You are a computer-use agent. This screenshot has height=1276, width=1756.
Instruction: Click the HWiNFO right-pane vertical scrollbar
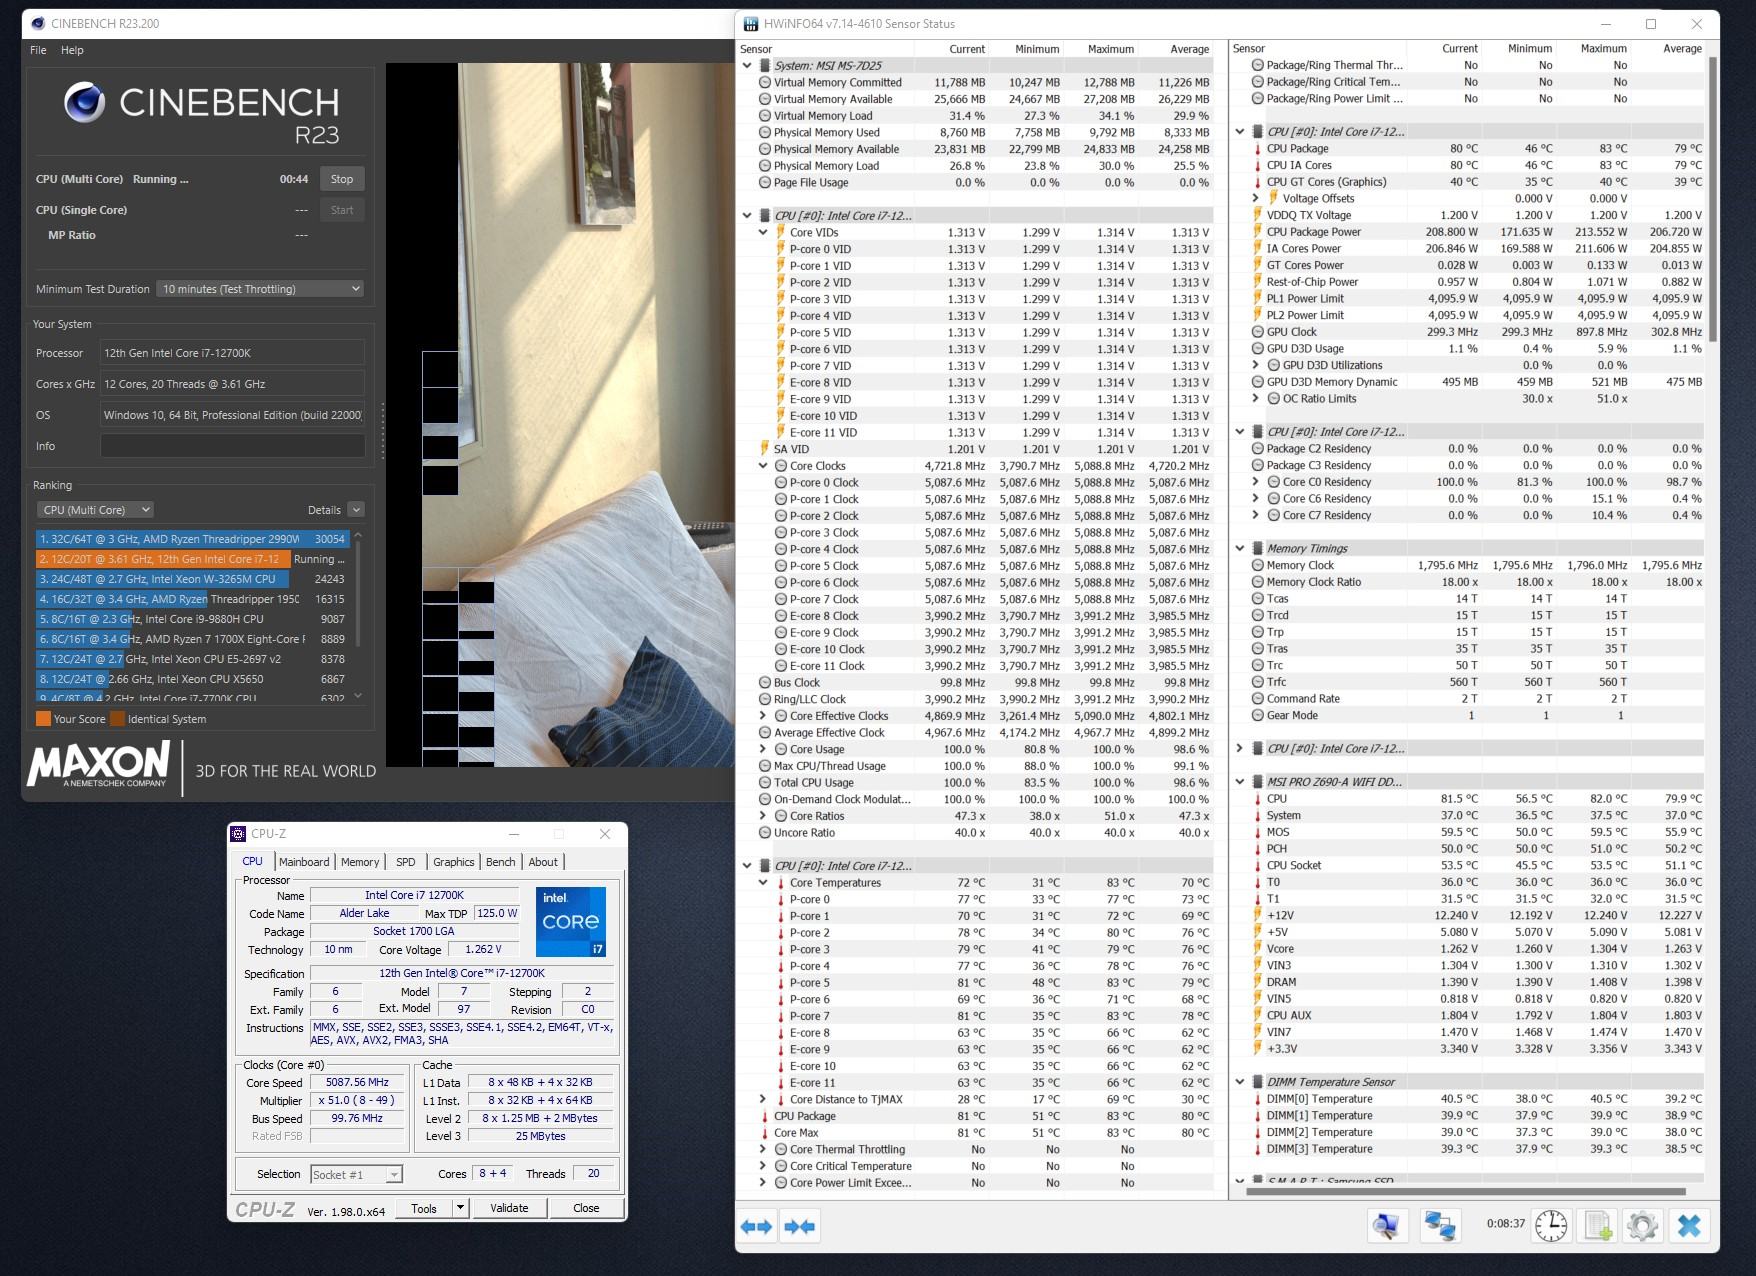[x=1712, y=200]
